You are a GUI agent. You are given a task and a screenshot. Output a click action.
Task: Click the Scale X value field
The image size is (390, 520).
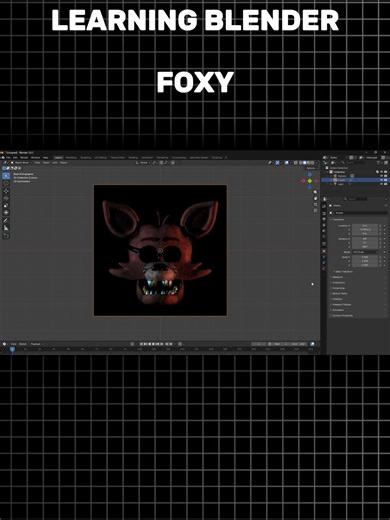365,257
